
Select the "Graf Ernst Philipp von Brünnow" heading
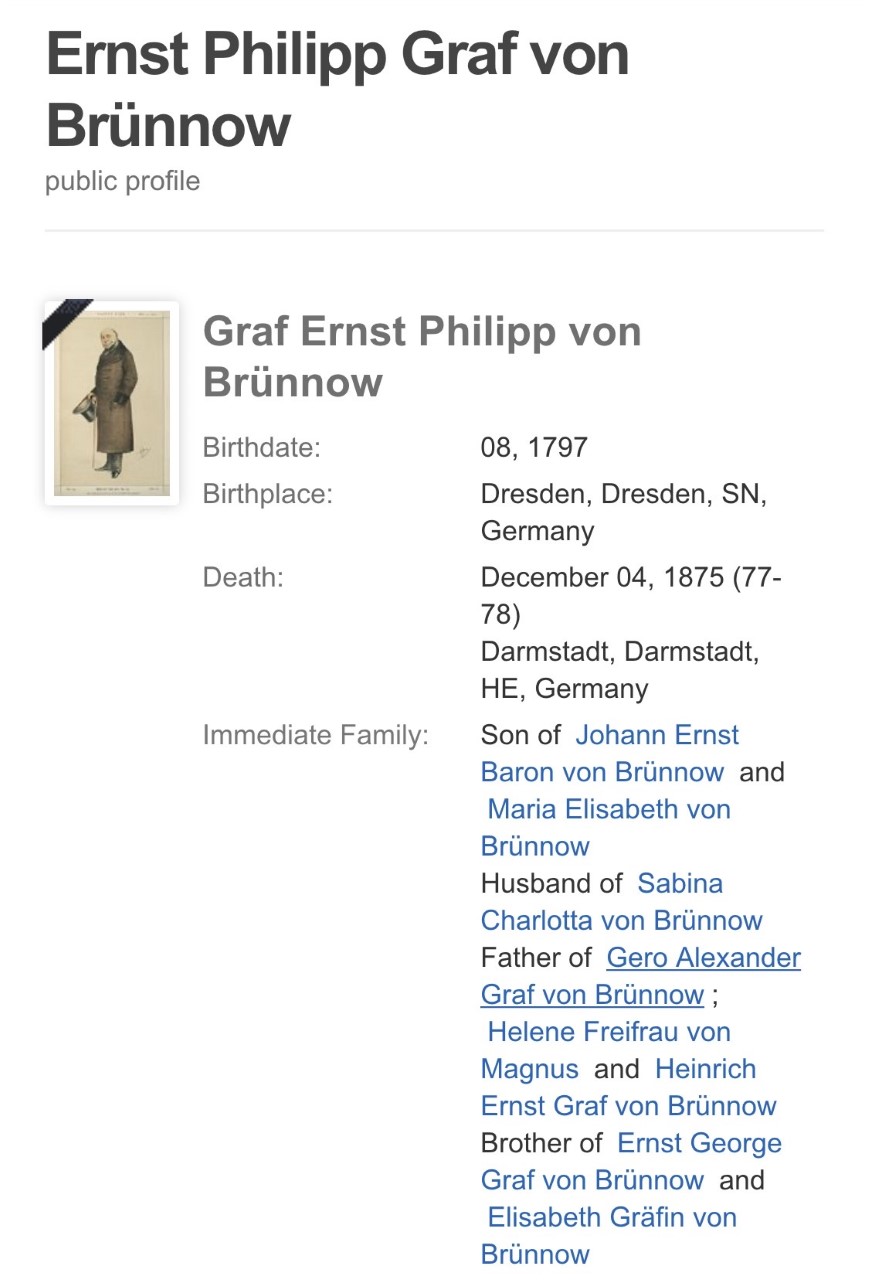(422, 356)
